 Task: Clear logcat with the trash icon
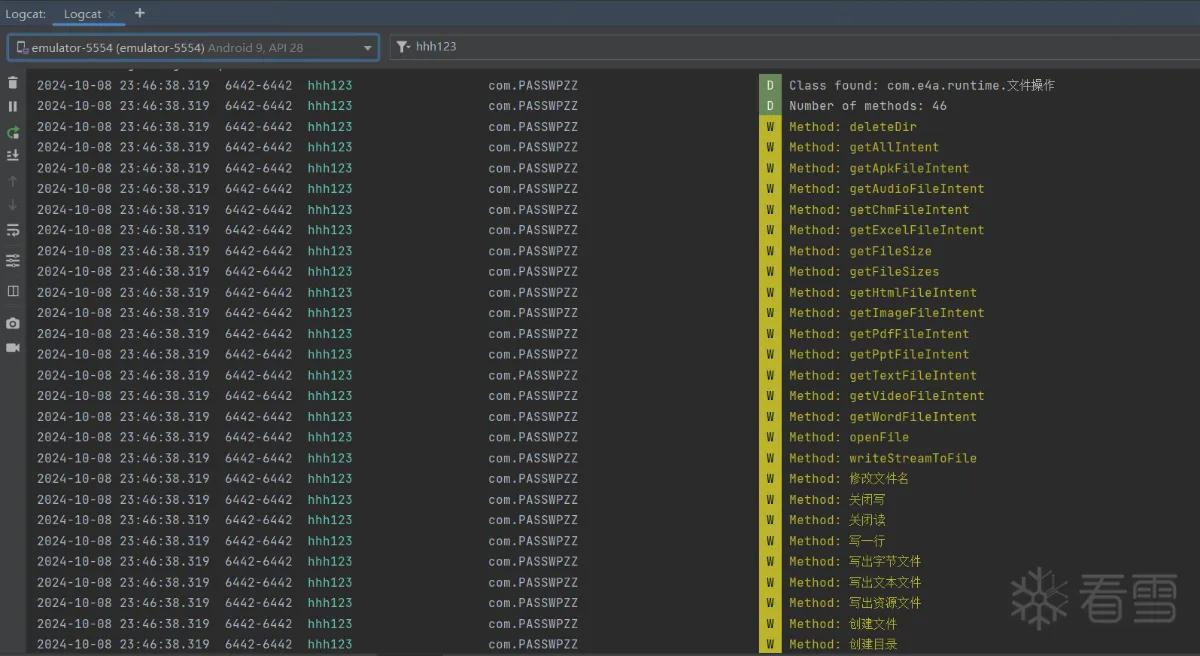pos(13,83)
